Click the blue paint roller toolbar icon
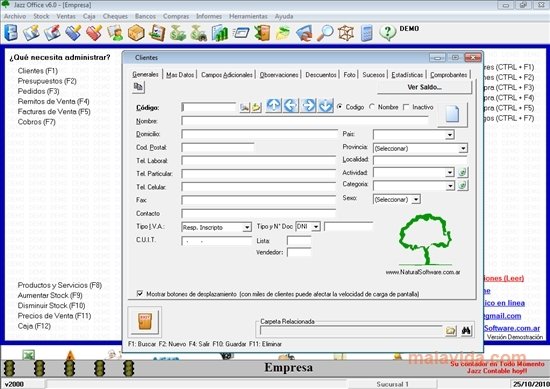This screenshot has height=389, width=550. click(73, 33)
